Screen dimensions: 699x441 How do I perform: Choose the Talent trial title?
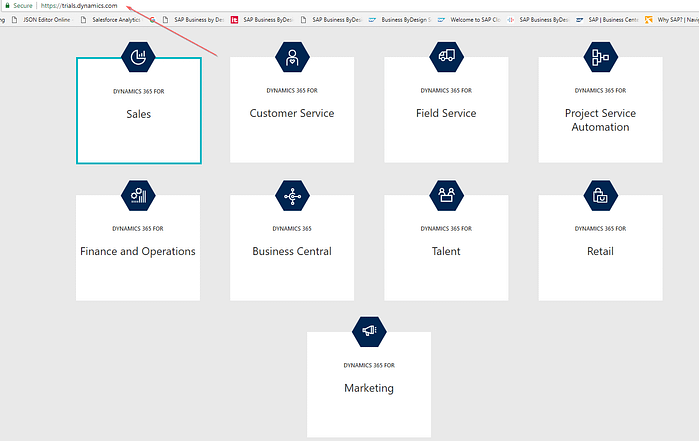click(x=446, y=251)
